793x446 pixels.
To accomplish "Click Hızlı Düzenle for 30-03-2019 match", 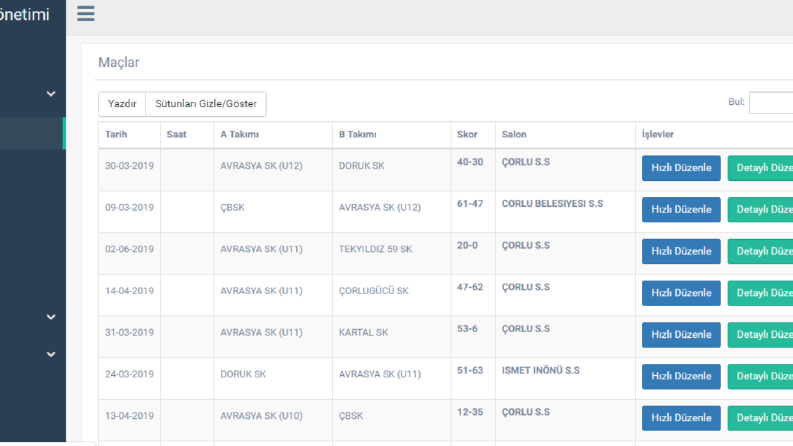I will coord(681,168).
